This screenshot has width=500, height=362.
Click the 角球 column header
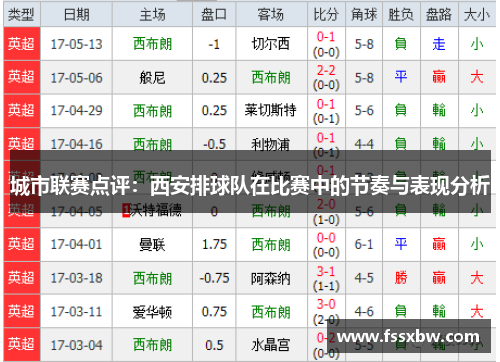pyautogui.click(x=364, y=14)
